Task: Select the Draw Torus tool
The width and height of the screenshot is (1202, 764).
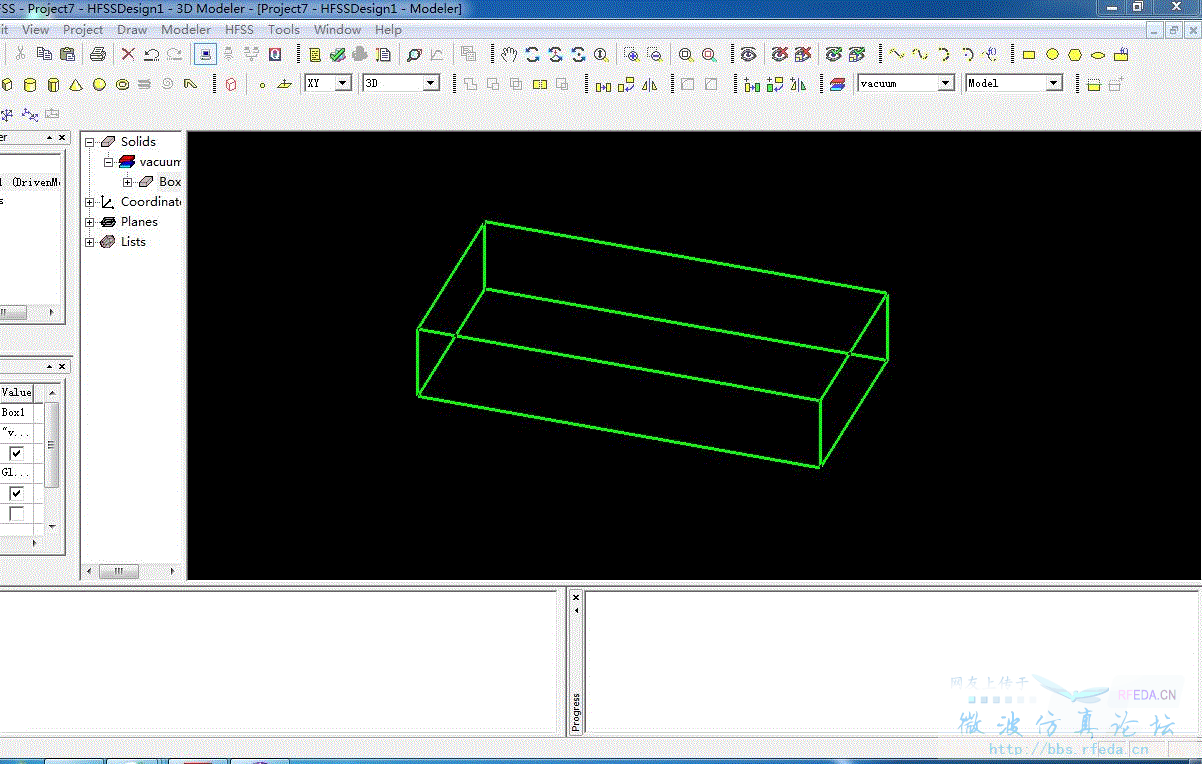Action: (122, 85)
